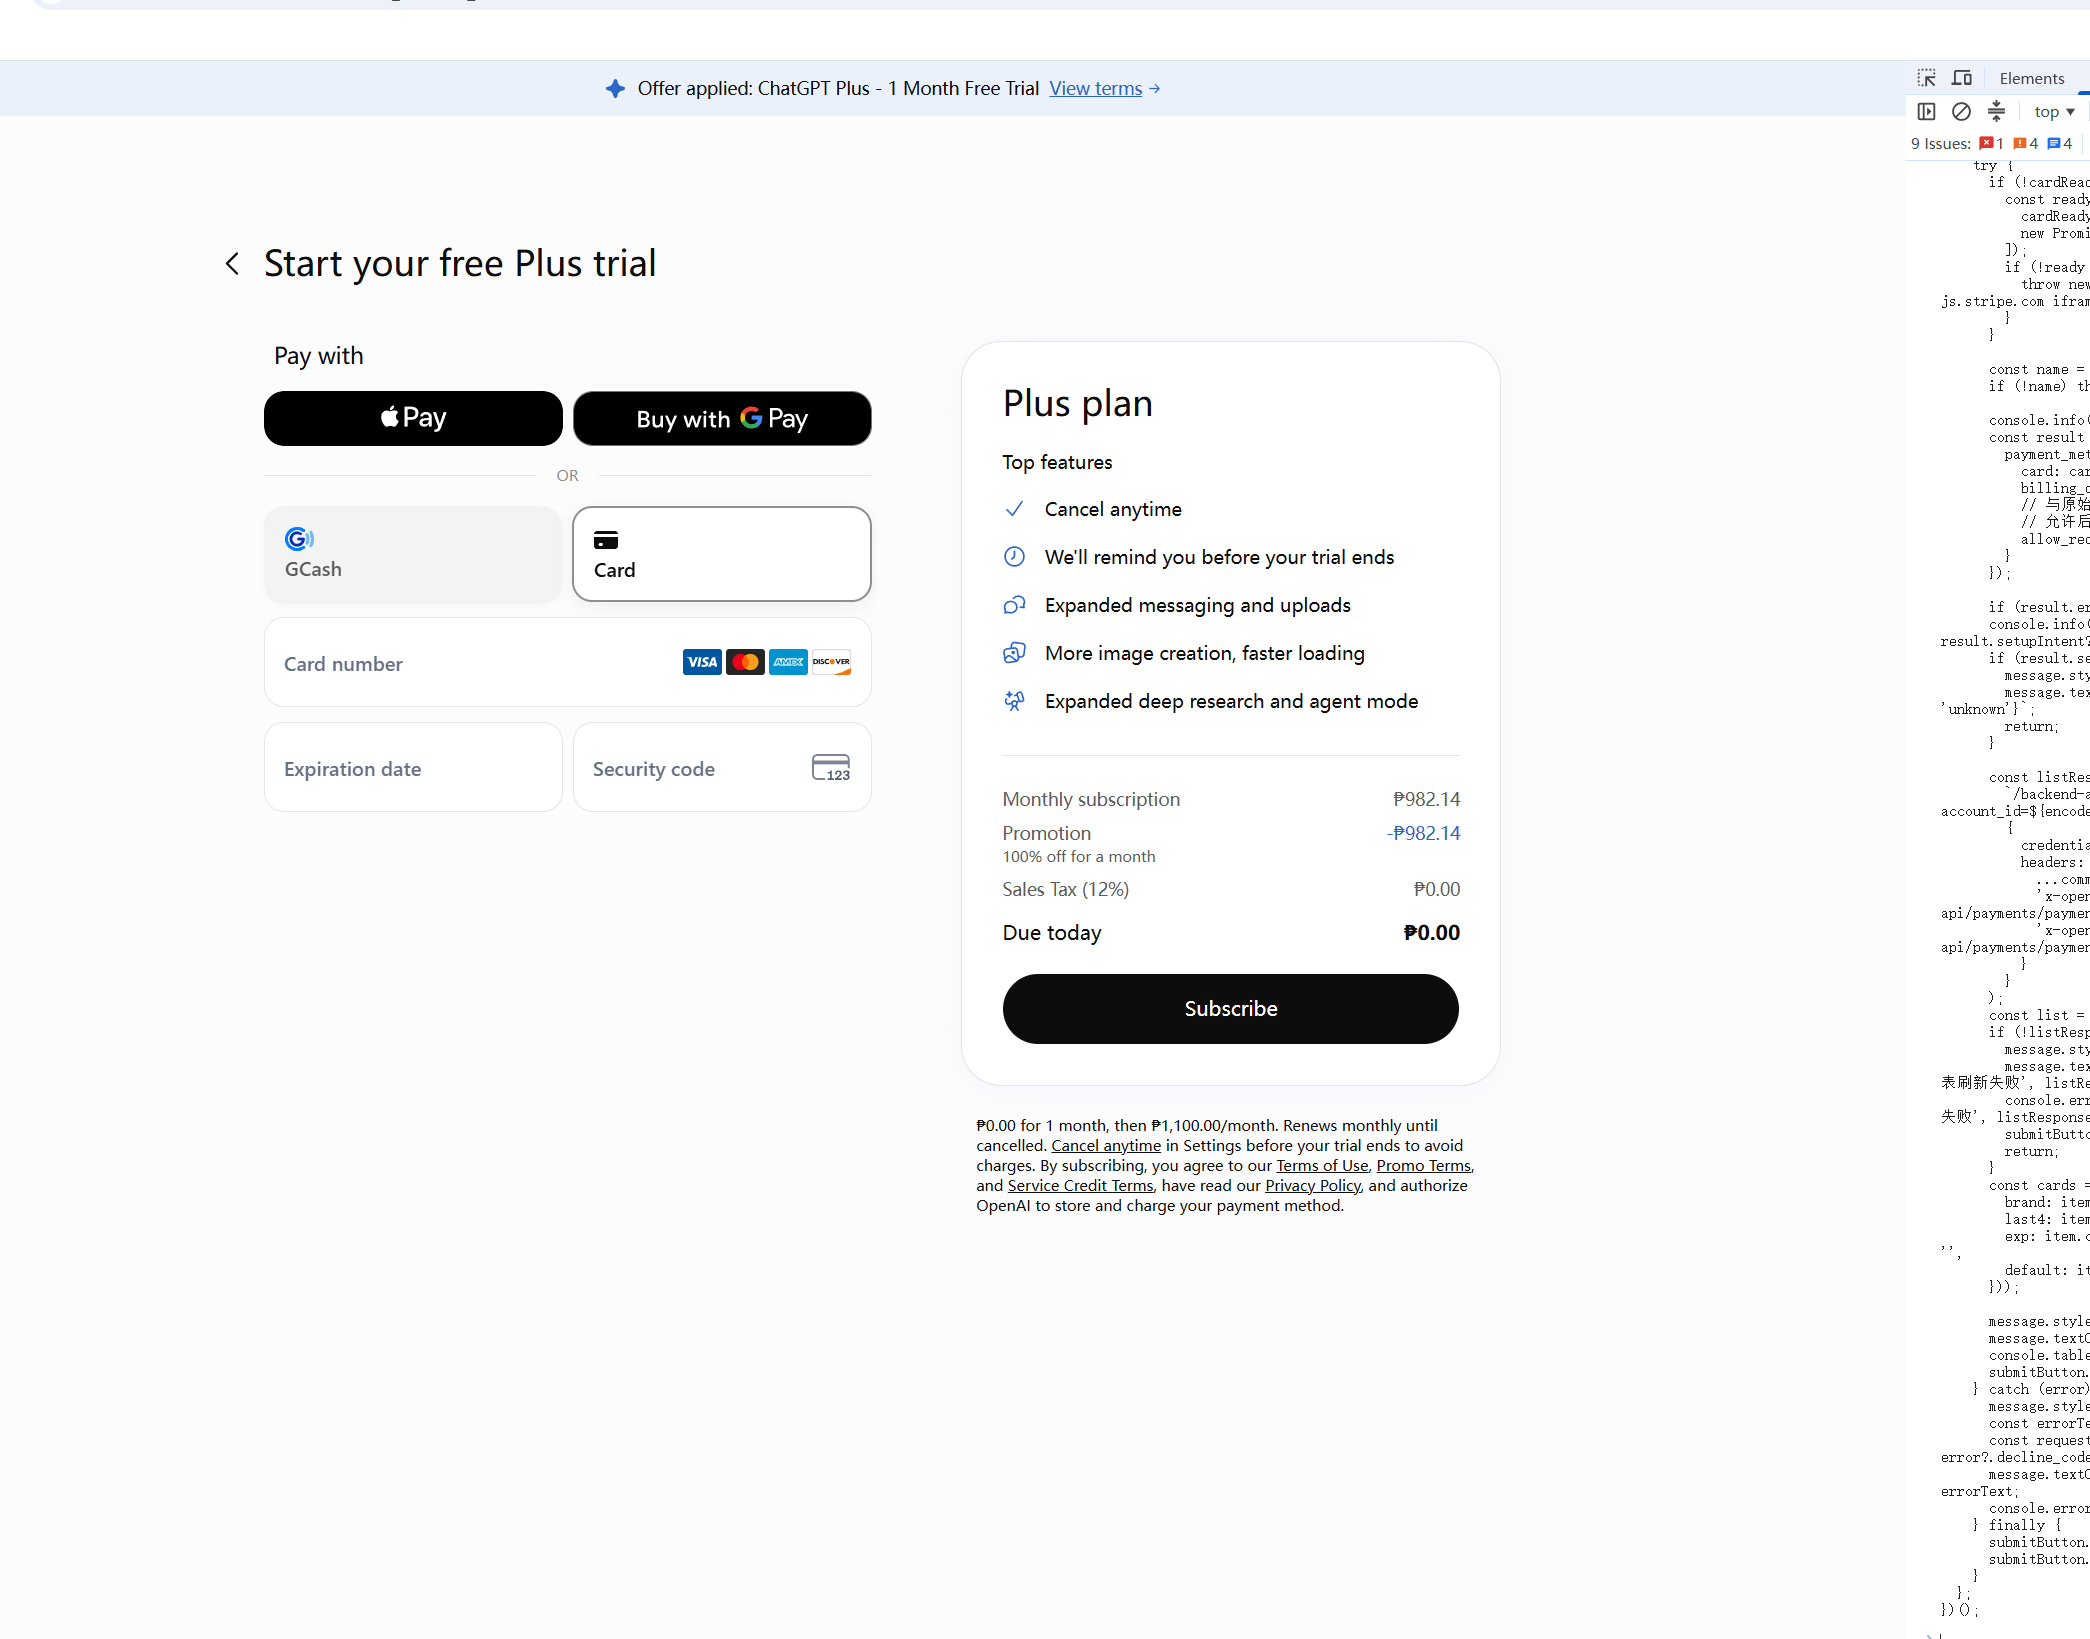
Task: Click the checkmark icon next to Cancel anytime
Action: [x=1014, y=509]
